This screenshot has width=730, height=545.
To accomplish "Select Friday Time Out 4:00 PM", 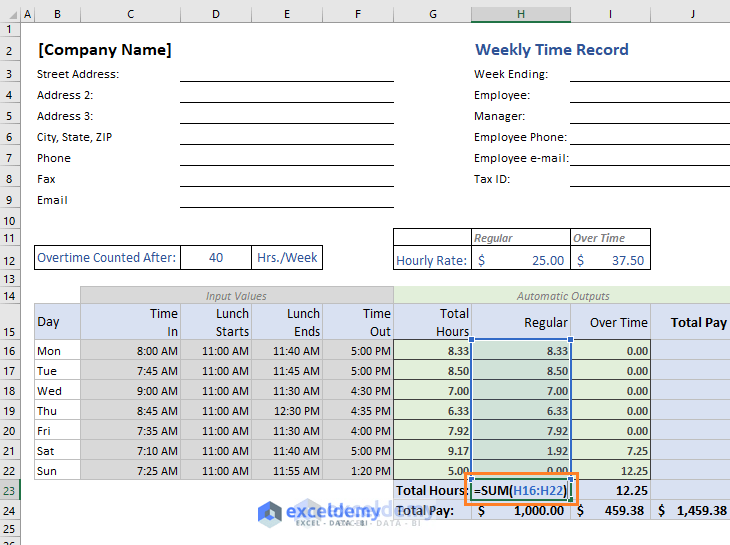I will [x=358, y=431].
